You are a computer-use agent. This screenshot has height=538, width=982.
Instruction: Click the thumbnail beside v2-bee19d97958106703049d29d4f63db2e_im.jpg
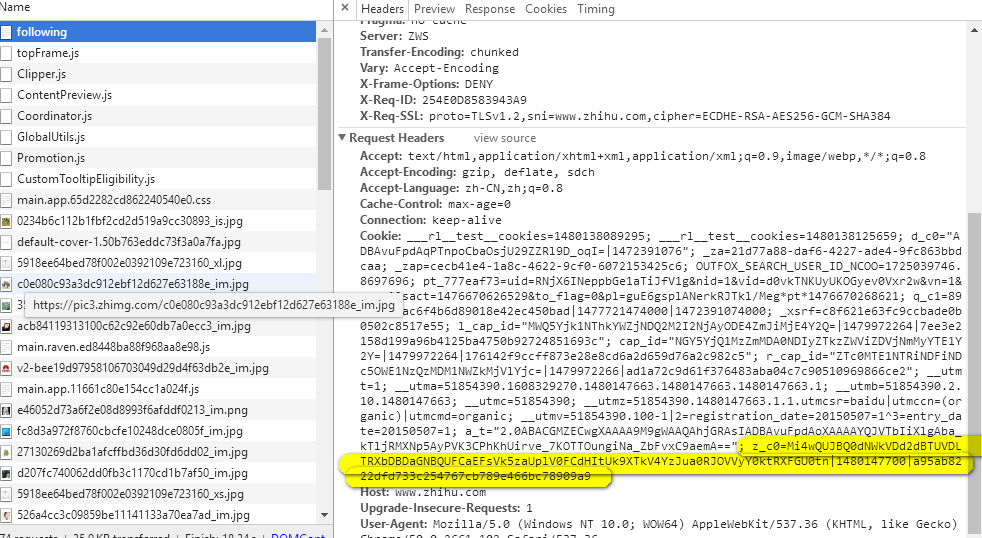(6, 368)
